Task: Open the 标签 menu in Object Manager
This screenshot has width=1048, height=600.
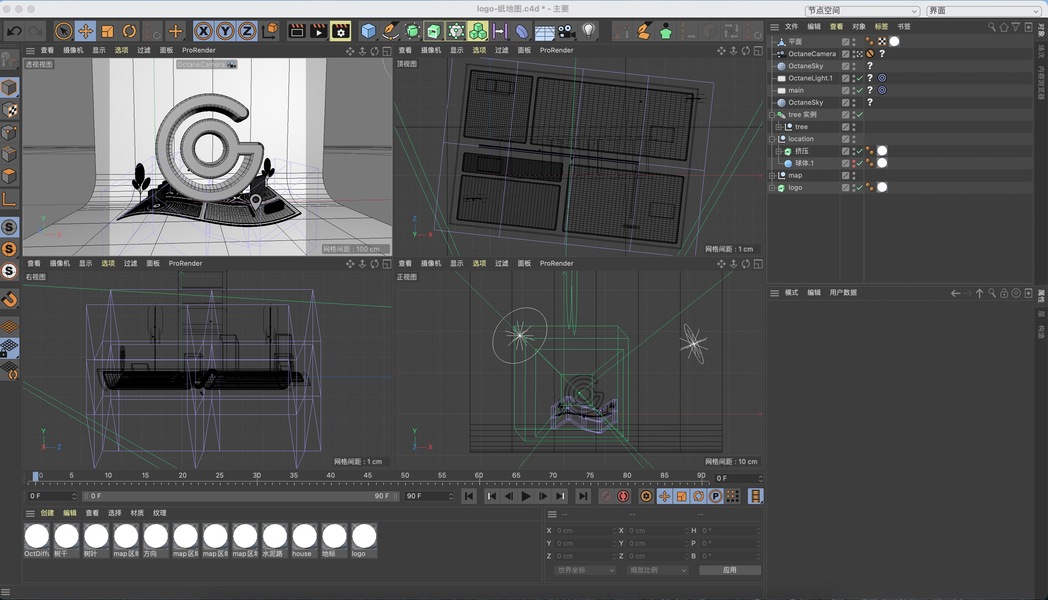Action: coord(881,27)
